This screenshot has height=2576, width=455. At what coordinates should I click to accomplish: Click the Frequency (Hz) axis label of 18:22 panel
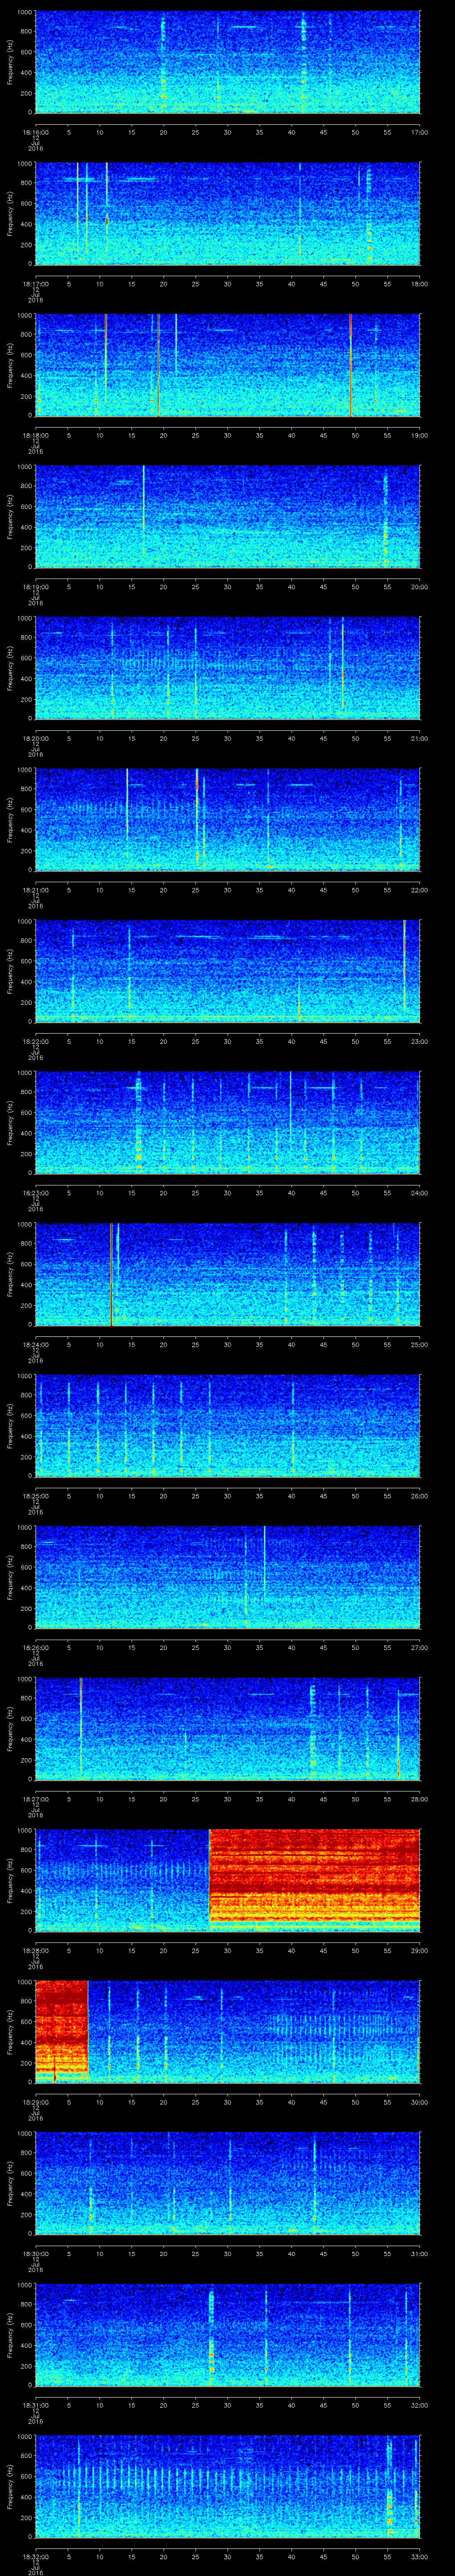click(10, 971)
